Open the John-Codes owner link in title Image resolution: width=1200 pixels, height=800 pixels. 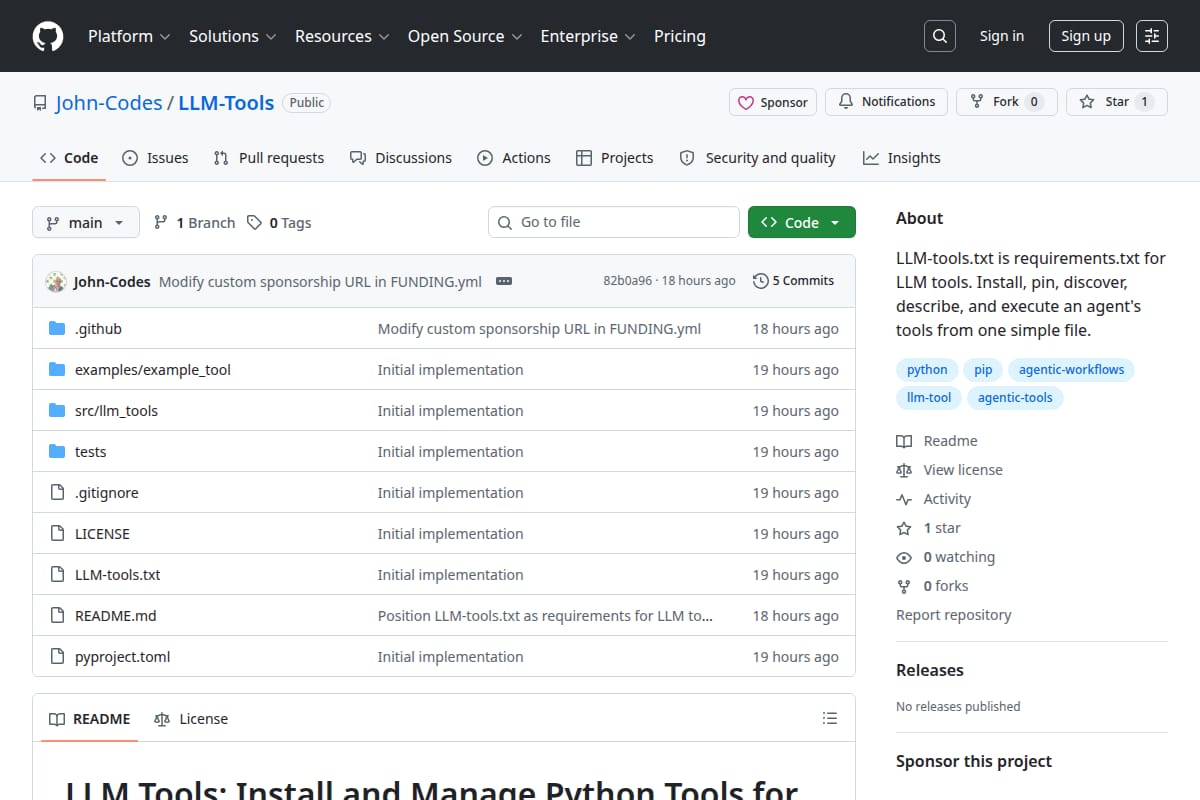point(109,102)
